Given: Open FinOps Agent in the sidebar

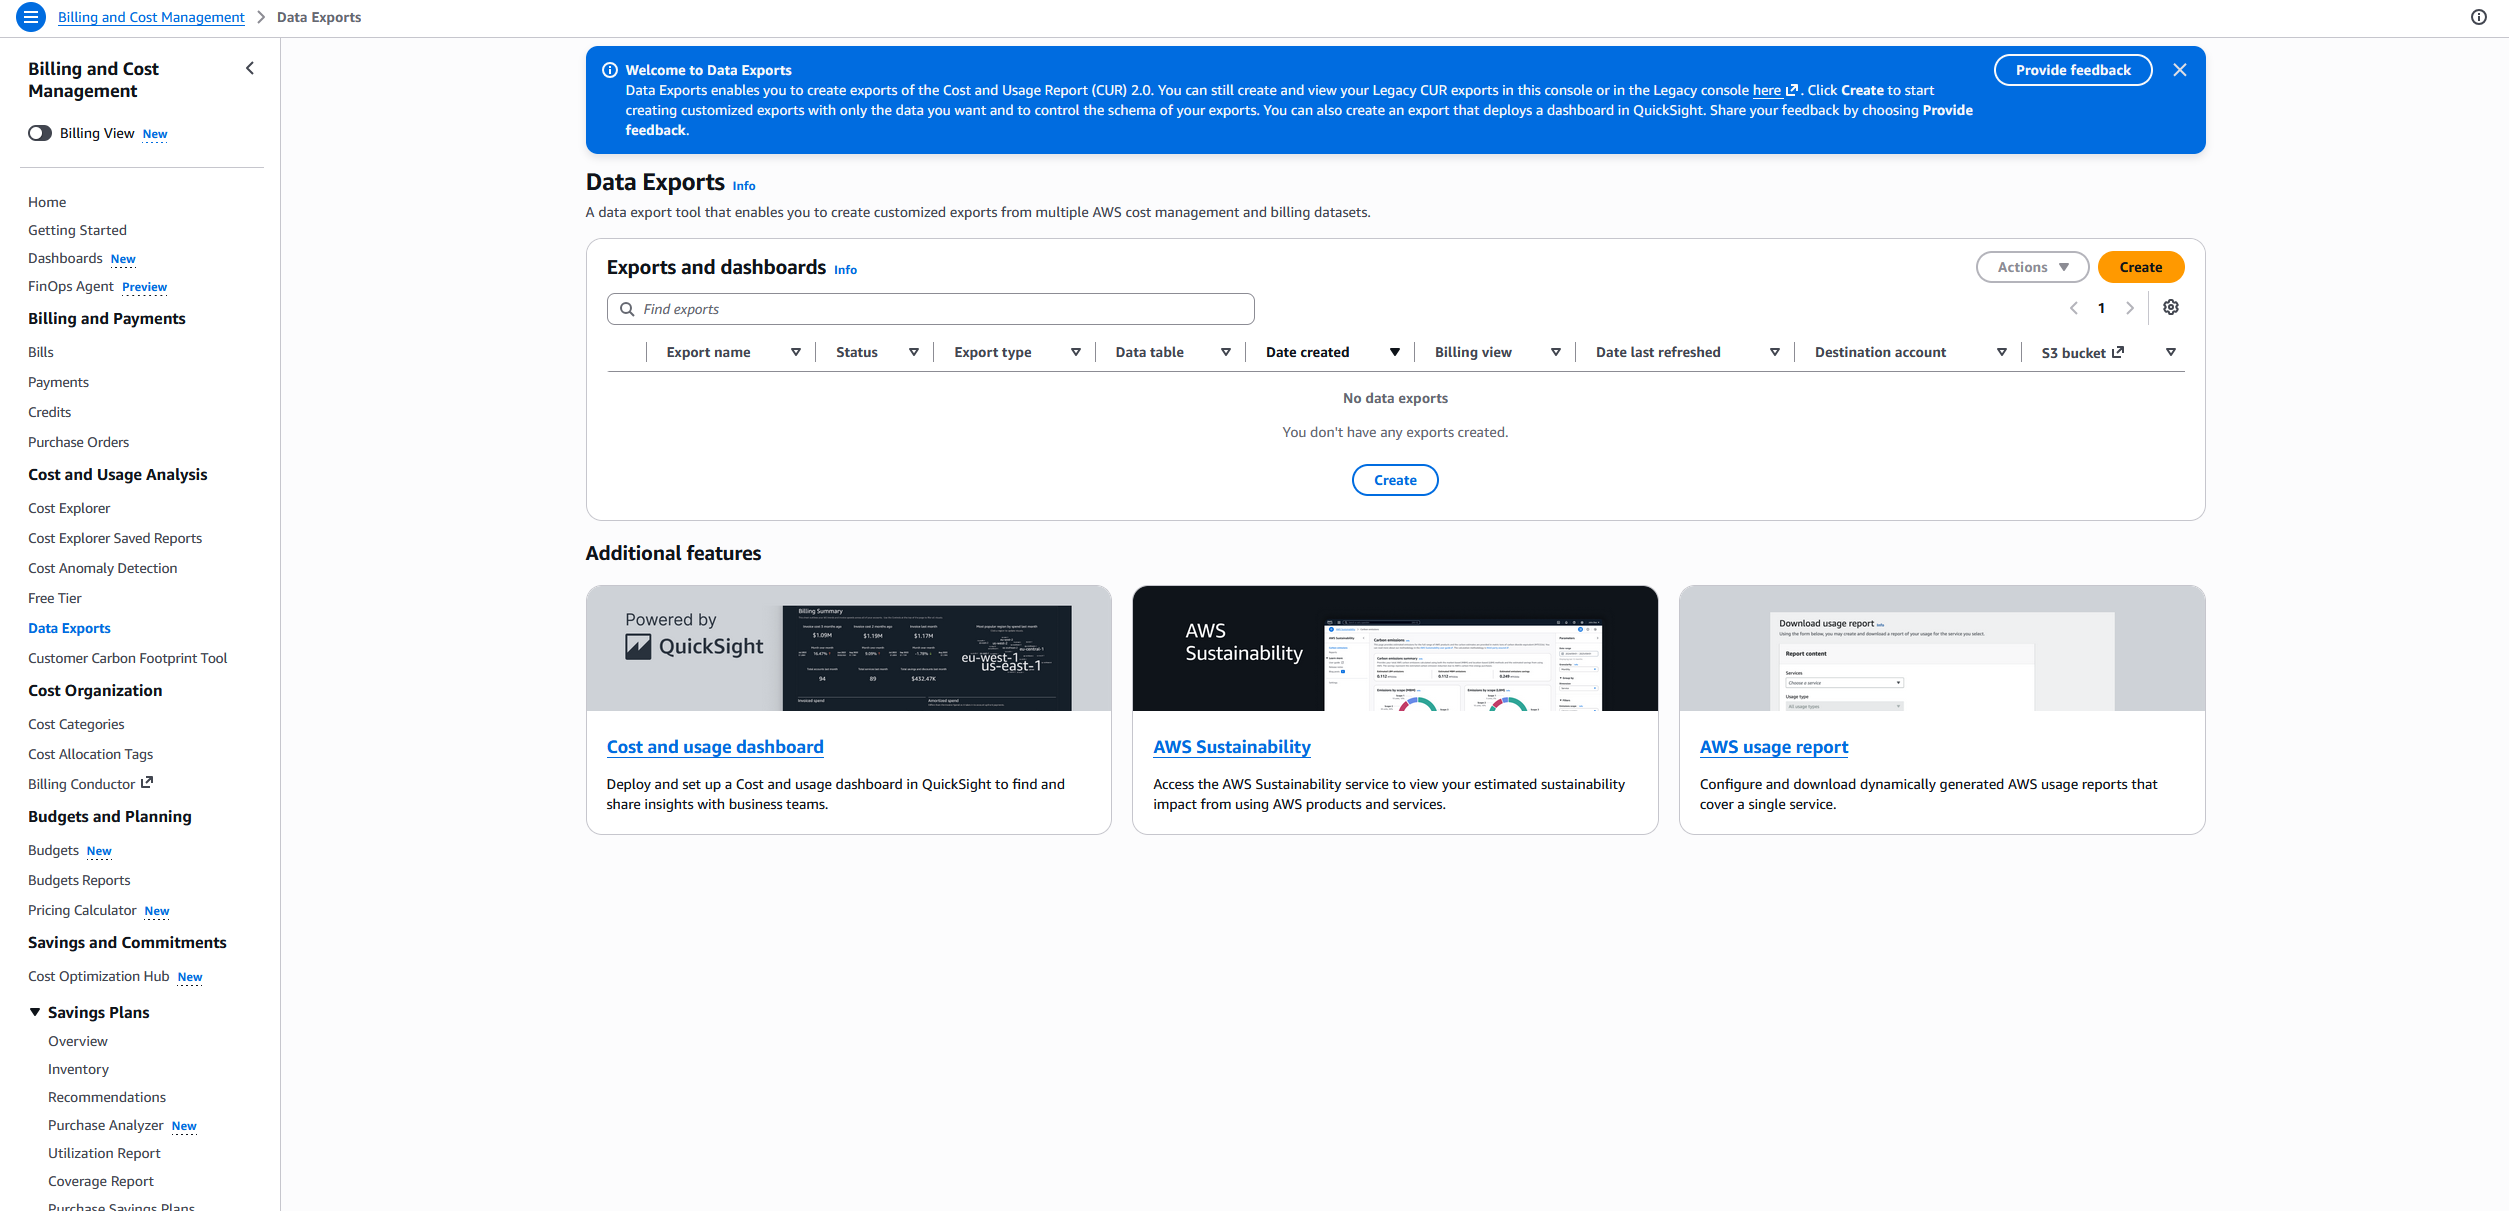Looking at the screenshot, I should pos(71,286).
